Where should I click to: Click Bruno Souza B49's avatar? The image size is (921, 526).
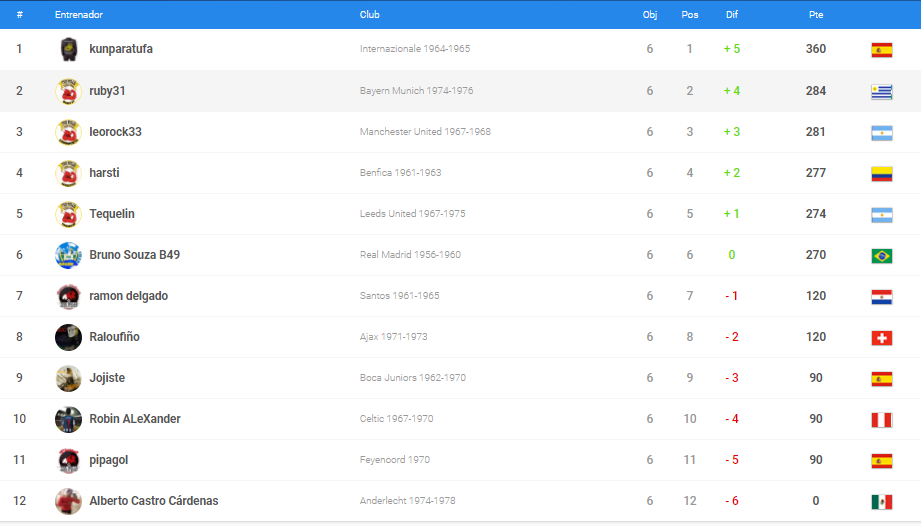click(x=68, y=255)
